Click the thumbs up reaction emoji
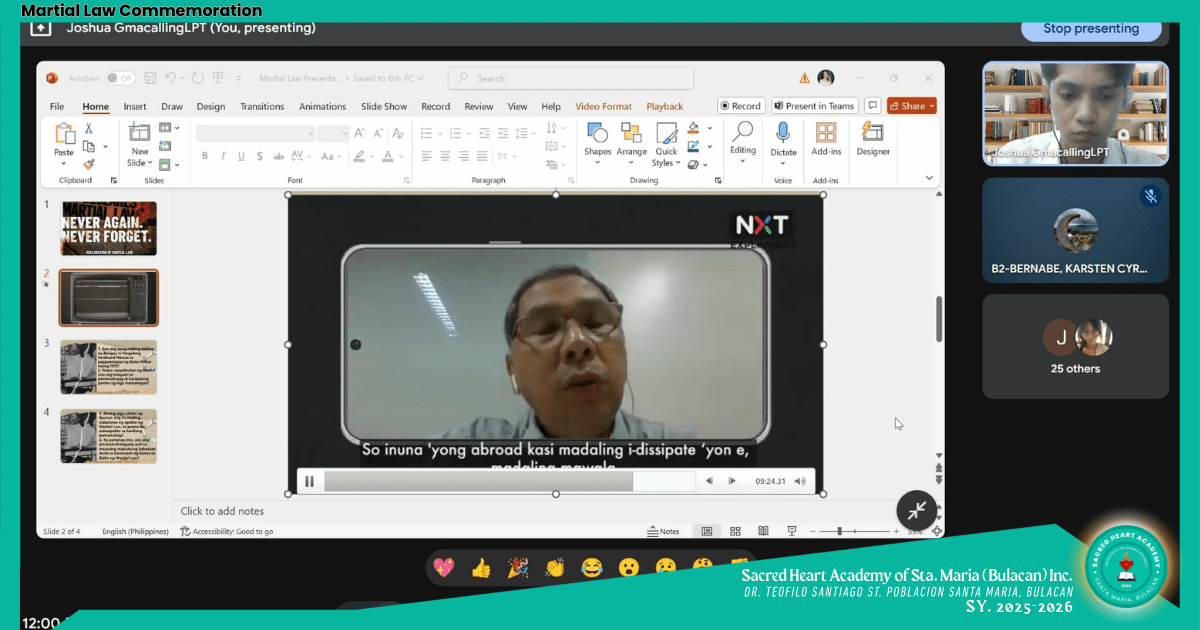 pos(481,568)
